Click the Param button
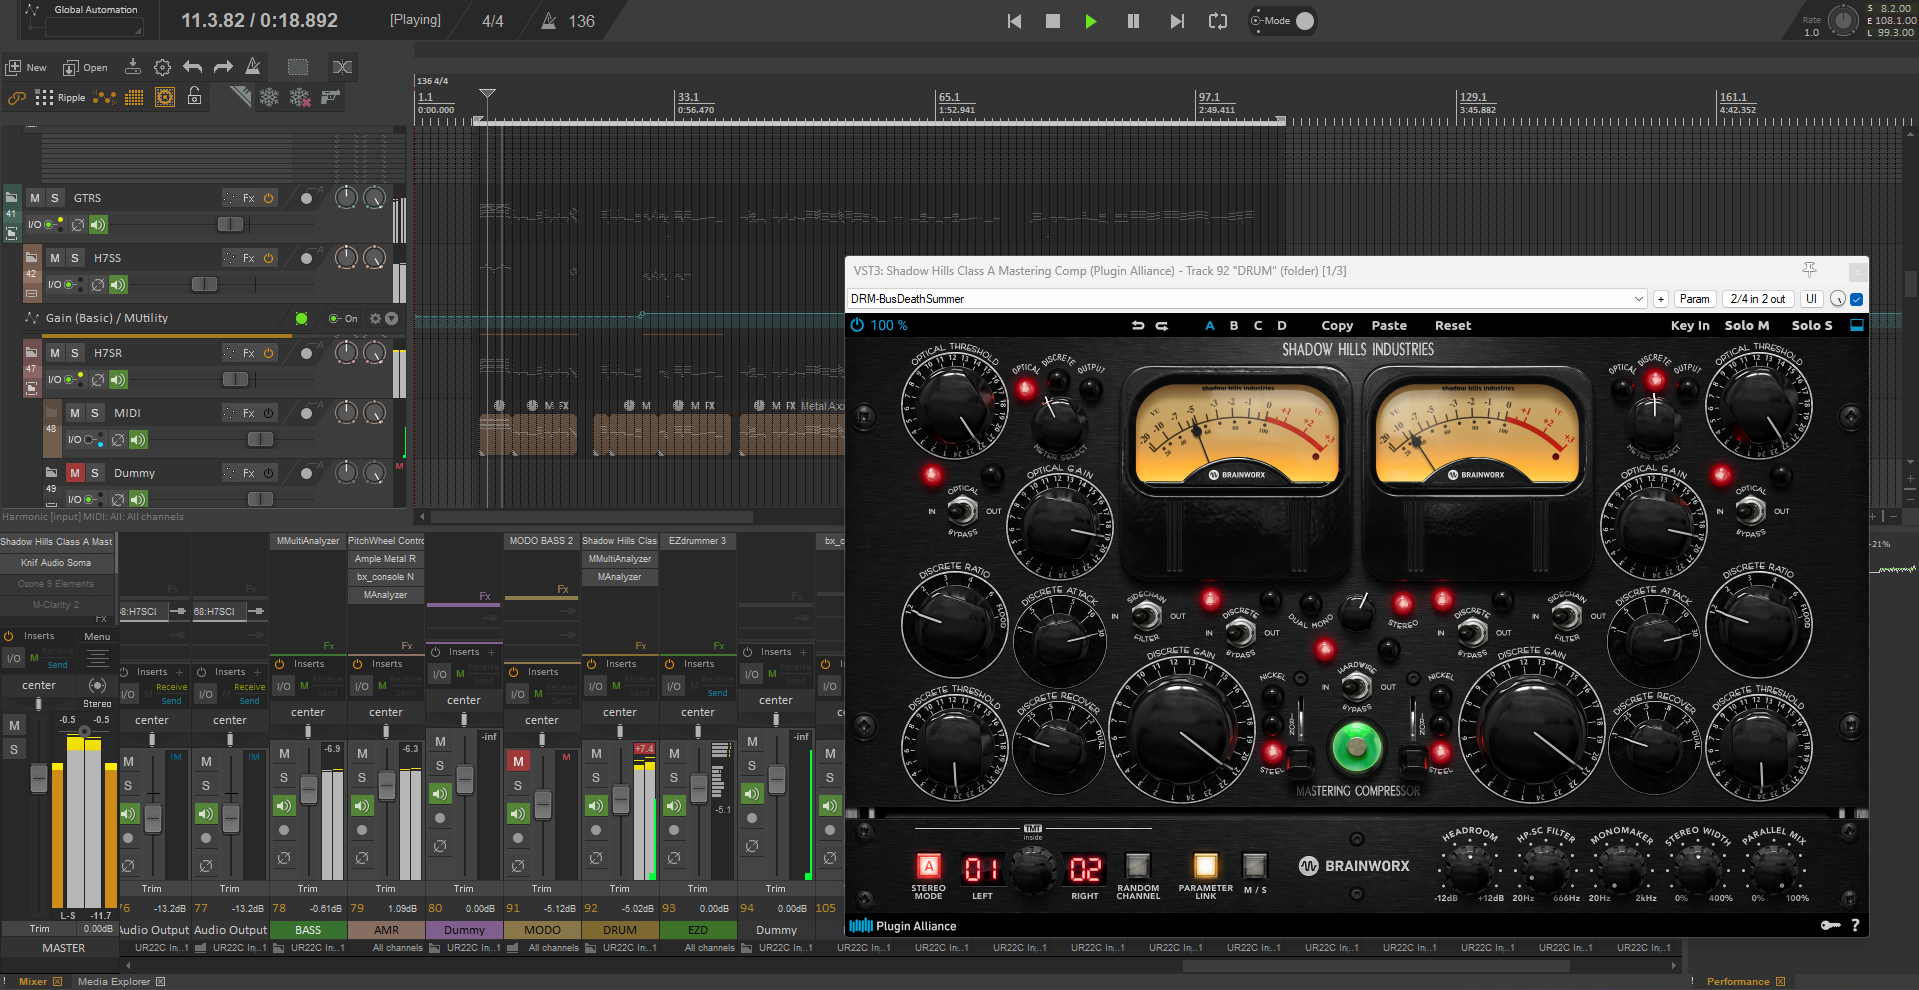Viewport: 1919px width, 990px height. (x=1694, y=299)
